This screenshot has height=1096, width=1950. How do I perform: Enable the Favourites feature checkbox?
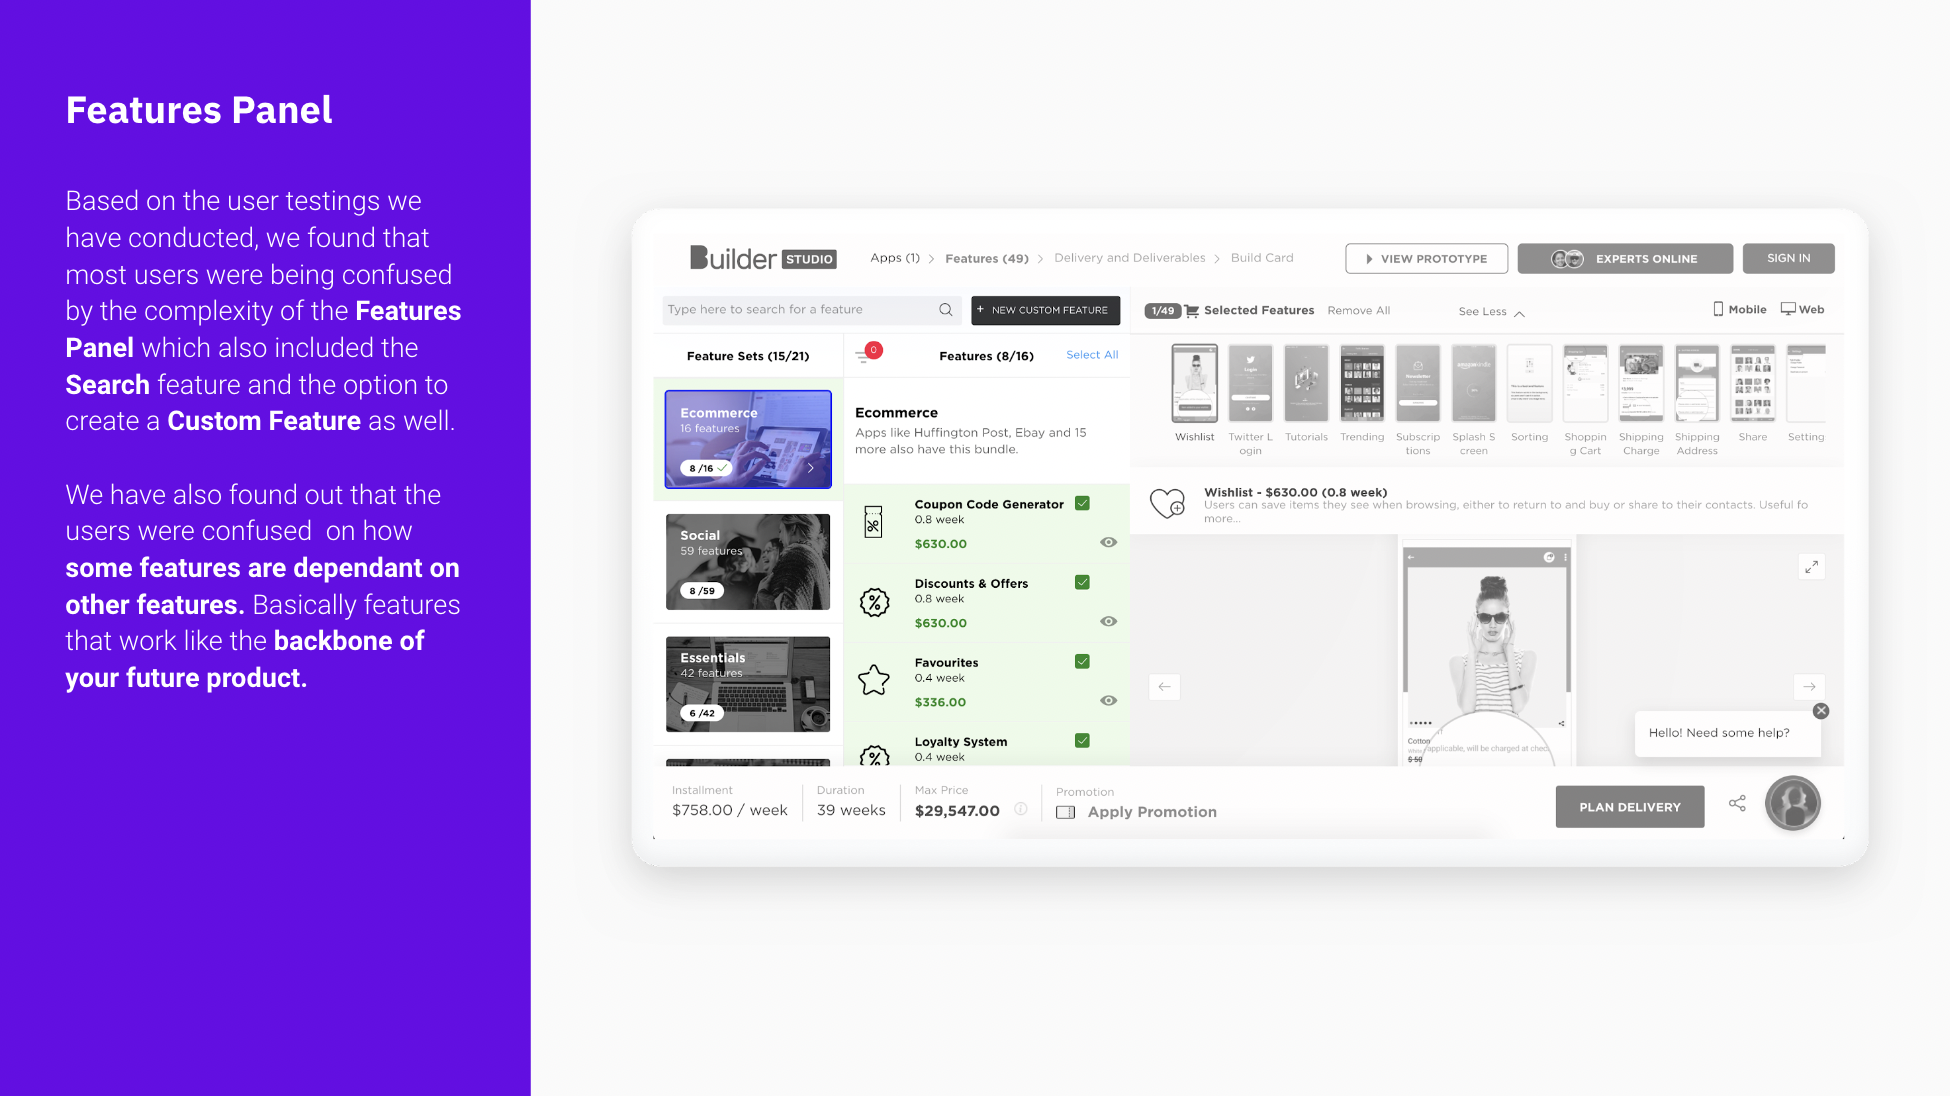pyautogui.click(x=1083, y=662)
